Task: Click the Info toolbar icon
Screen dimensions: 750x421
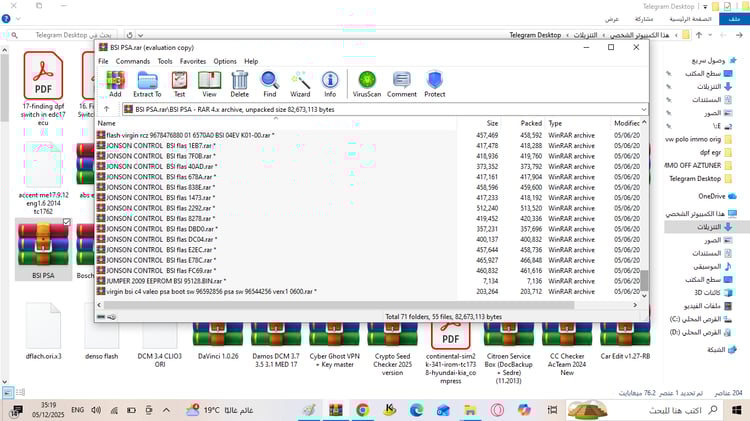Action: tap(330, 84)
